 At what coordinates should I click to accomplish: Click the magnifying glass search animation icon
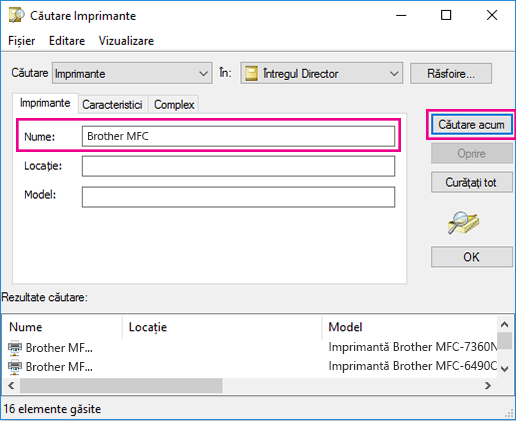463,223
